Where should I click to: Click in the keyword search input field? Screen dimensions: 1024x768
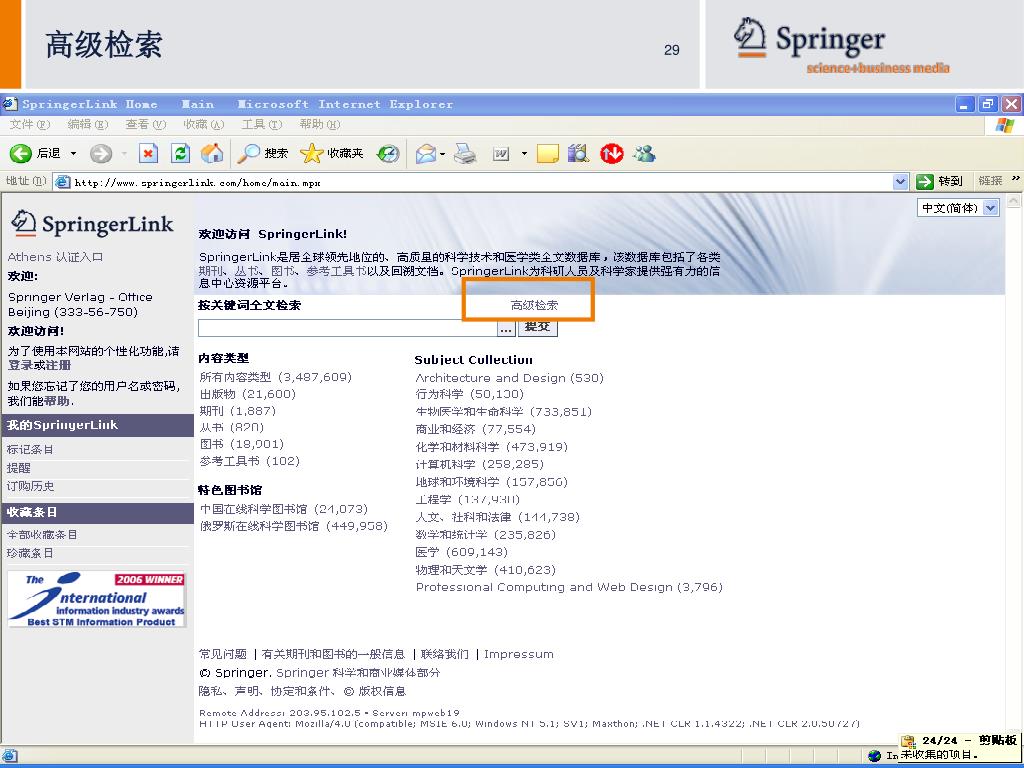click(347, 328)
